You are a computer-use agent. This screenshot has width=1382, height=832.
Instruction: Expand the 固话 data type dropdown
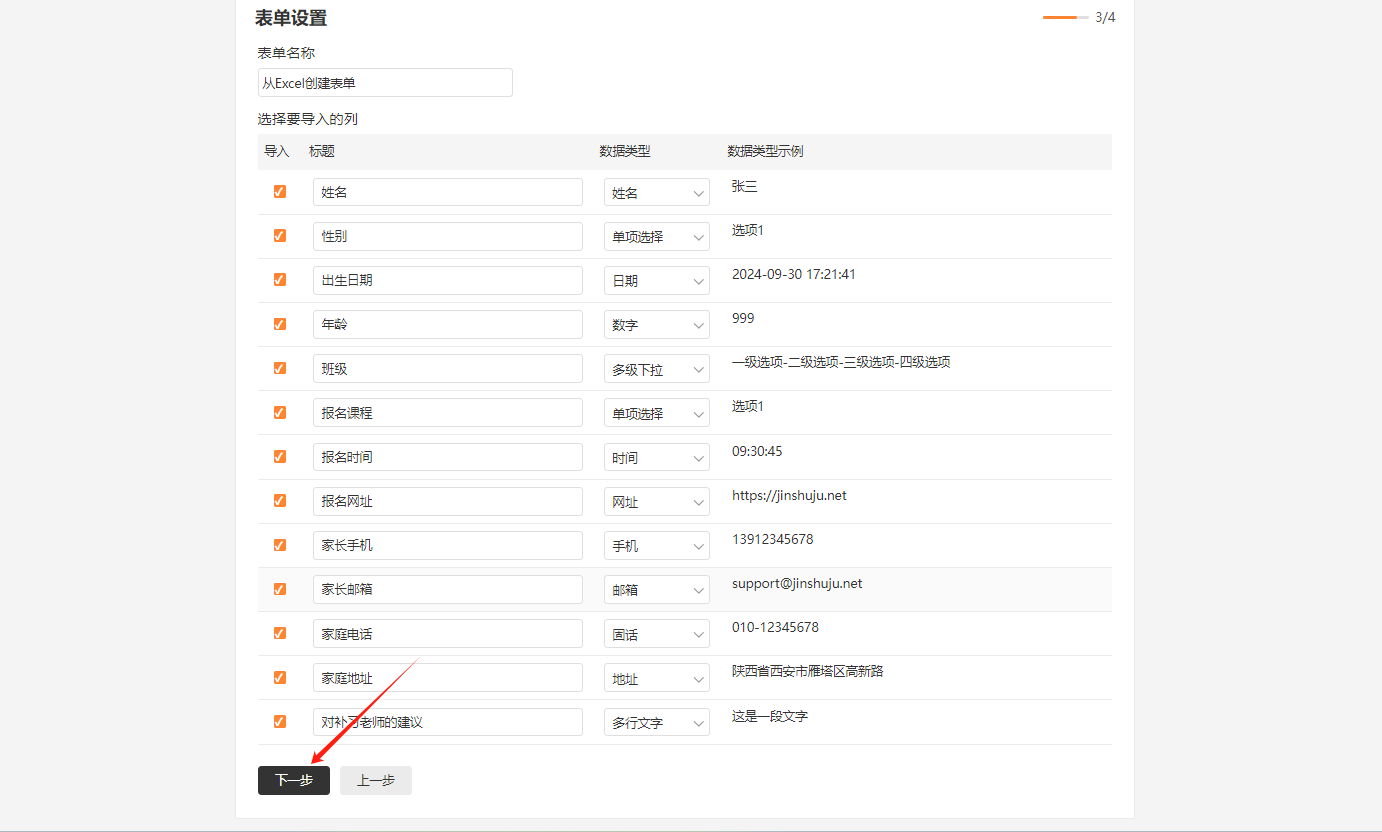click(x=657, y=633)
